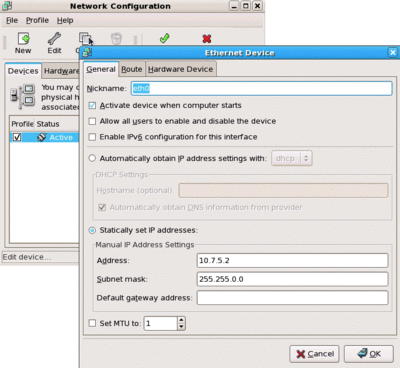Open the dhcp protocol dropdown
400x368 pixels.
(x=292, y=158)
